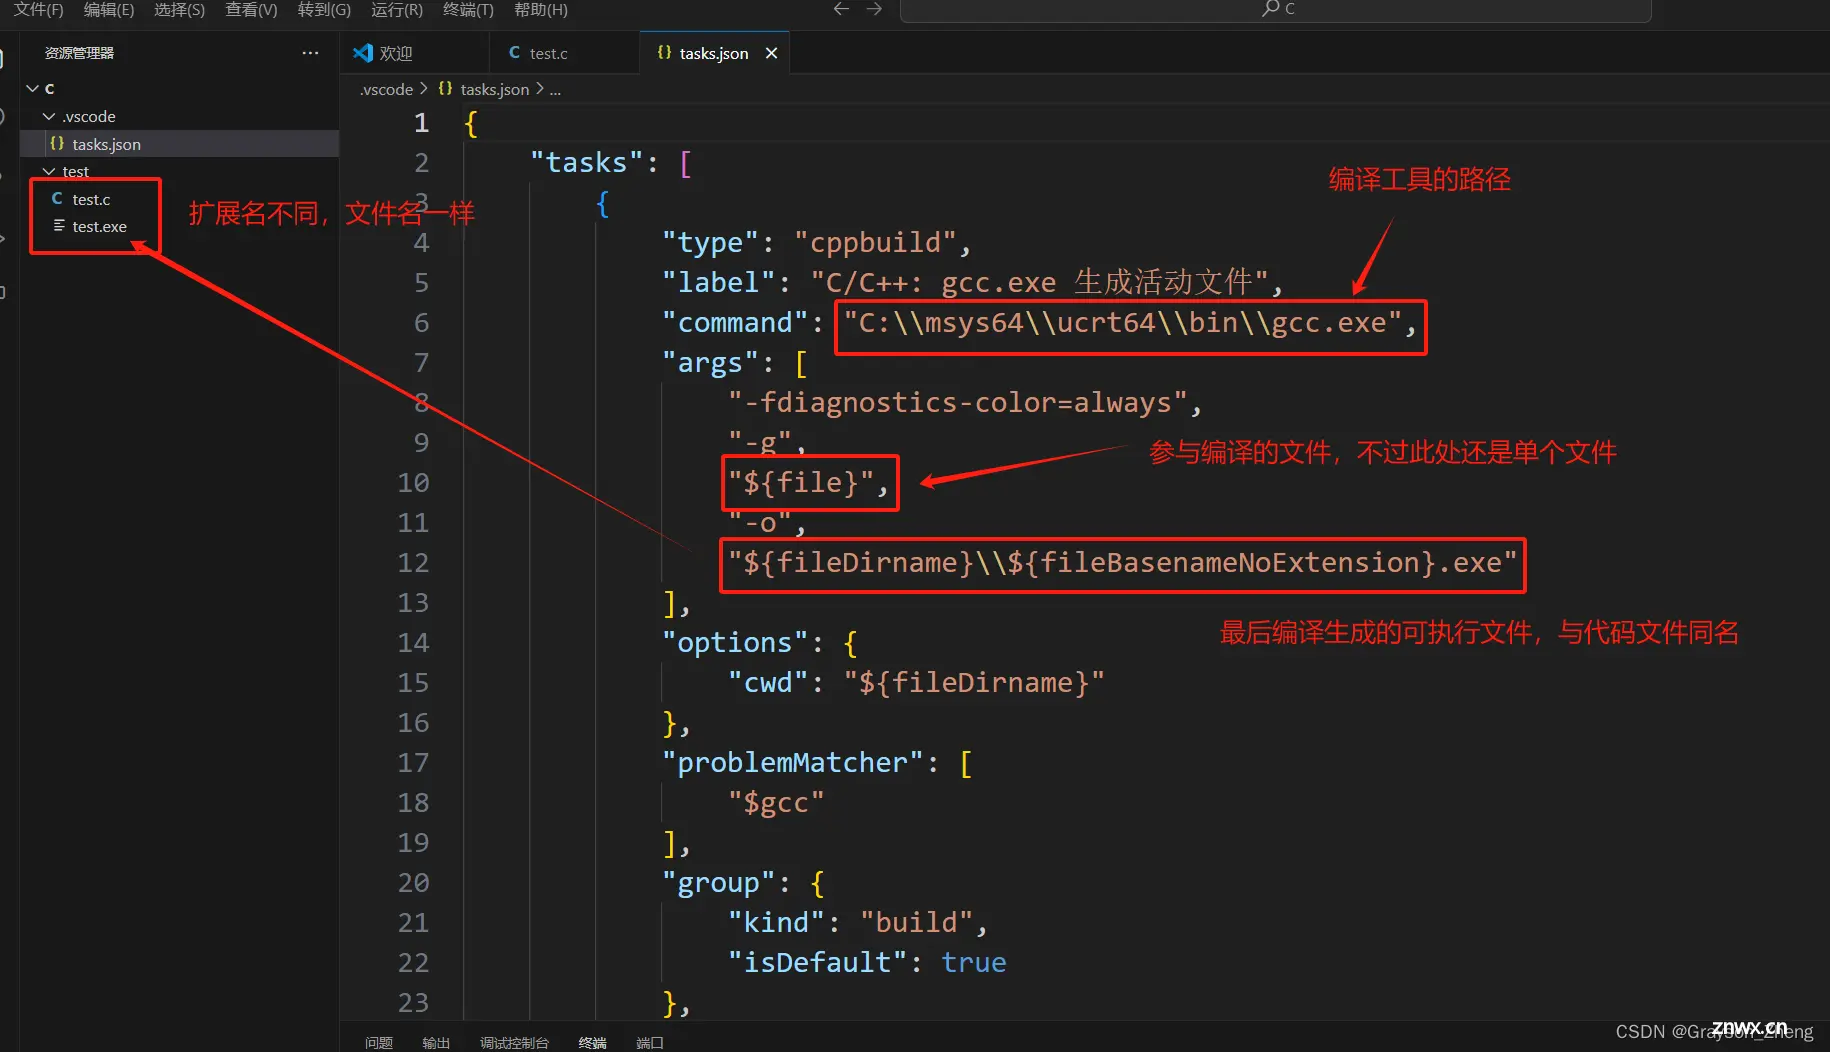Open the 运行(R) menu

tap(397, 9)
